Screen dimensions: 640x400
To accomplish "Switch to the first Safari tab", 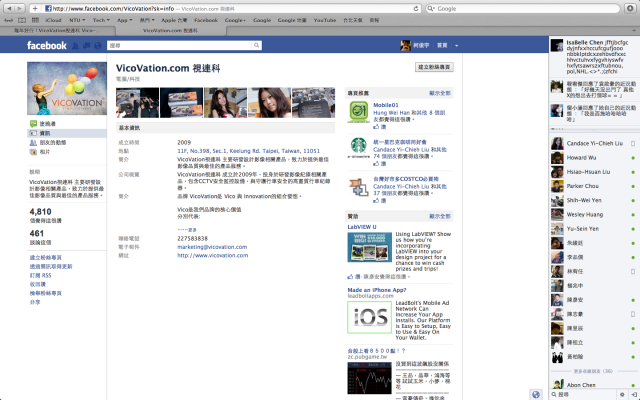I will (x=58, y=31).
